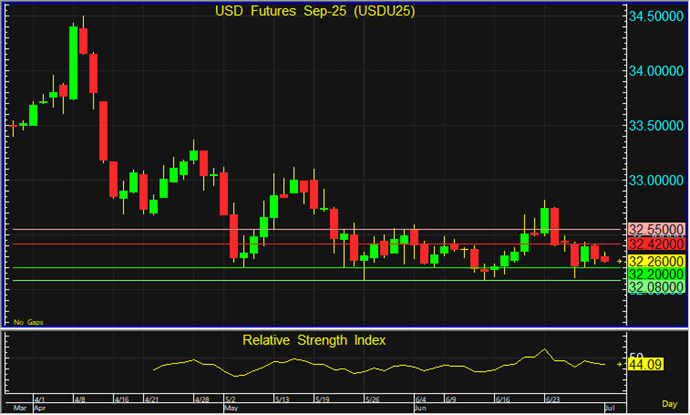
Task: Click the yellow 32.26000 last price tag
Action: point(656,260)
